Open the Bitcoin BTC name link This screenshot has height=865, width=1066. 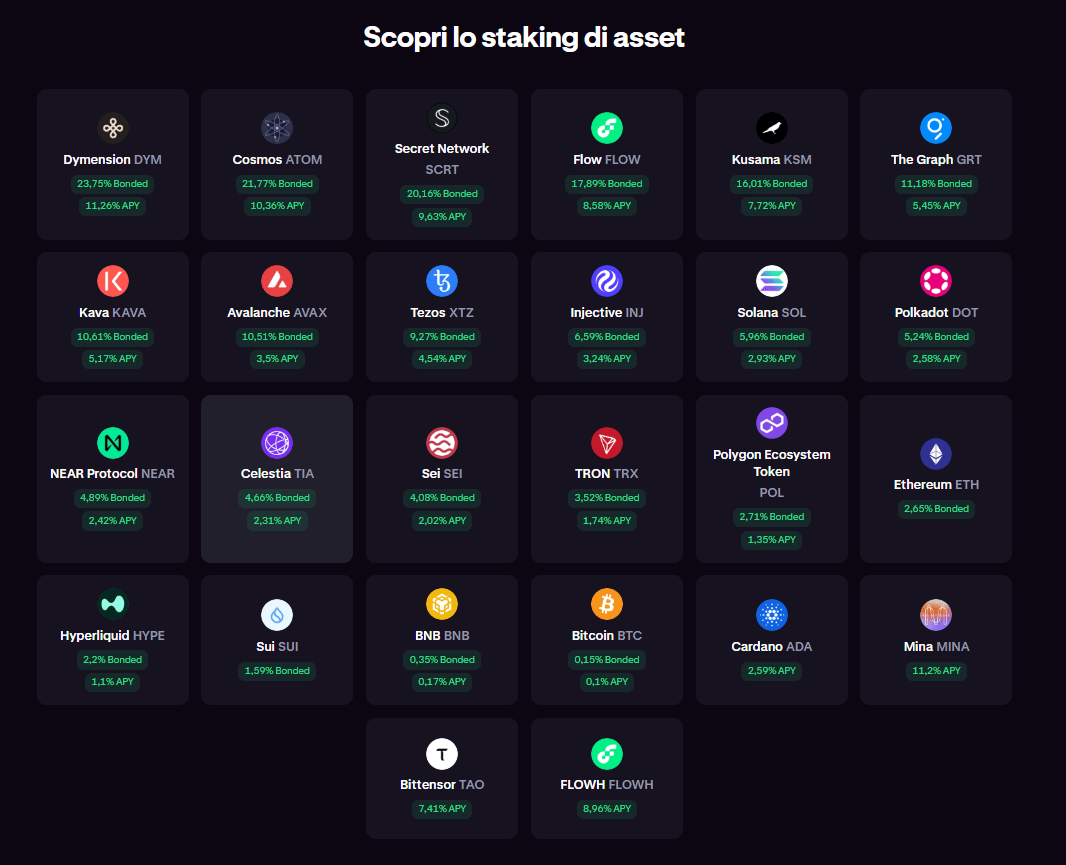pyautogui.click(x=607, y=636)
